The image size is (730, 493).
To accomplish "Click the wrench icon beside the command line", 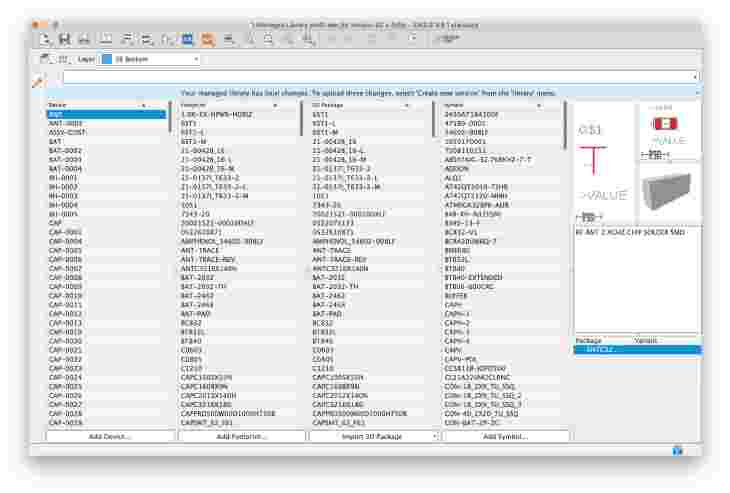I will [38, 81].
